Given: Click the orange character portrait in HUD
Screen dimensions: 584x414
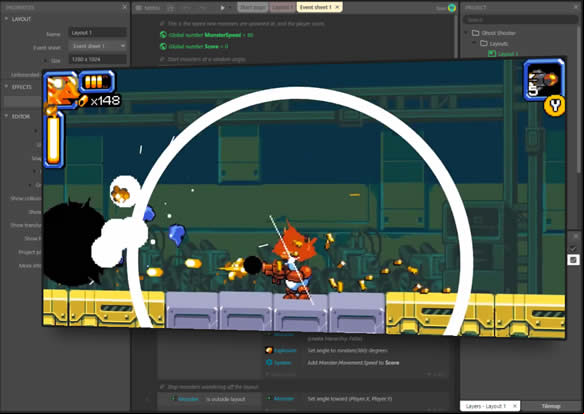Looking at the screenshot, I should pyautogui.click(x=61, y=90).
